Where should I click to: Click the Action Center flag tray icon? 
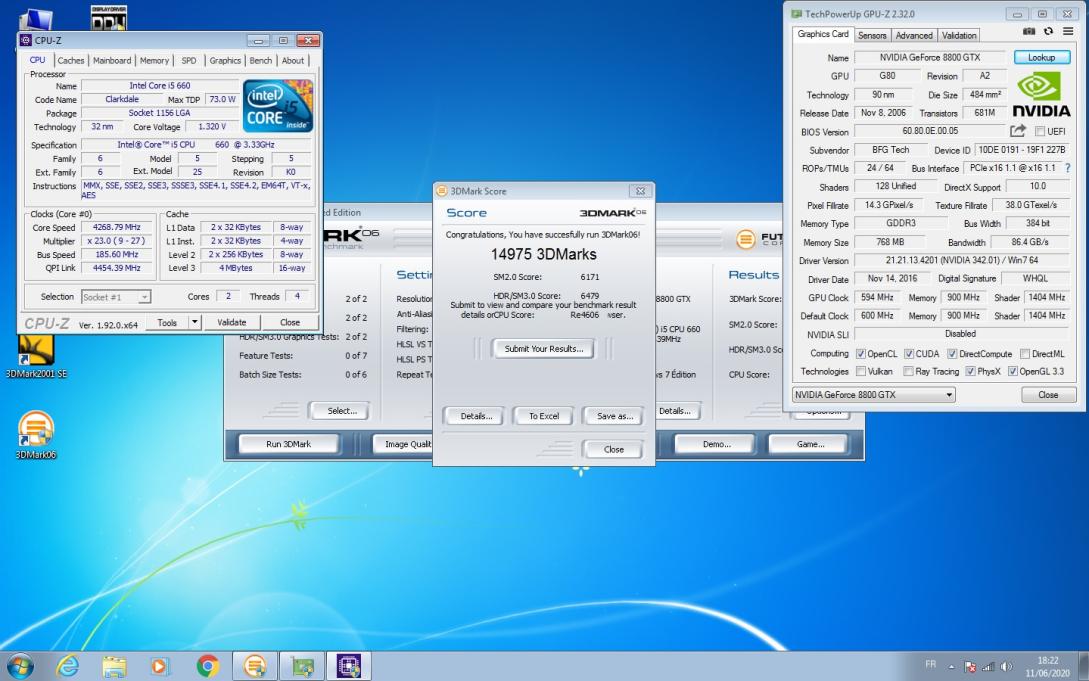(x=970, y=667)
